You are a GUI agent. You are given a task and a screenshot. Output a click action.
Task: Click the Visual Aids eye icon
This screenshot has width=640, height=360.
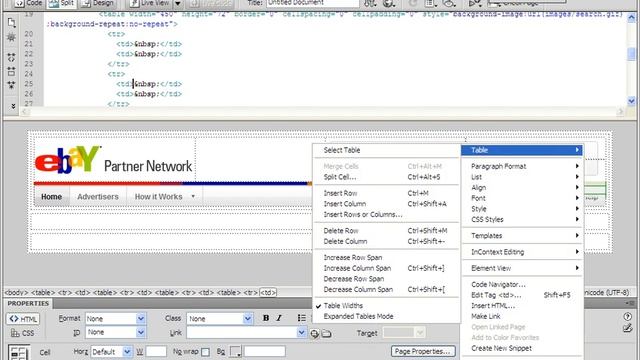tap(449, 3)
